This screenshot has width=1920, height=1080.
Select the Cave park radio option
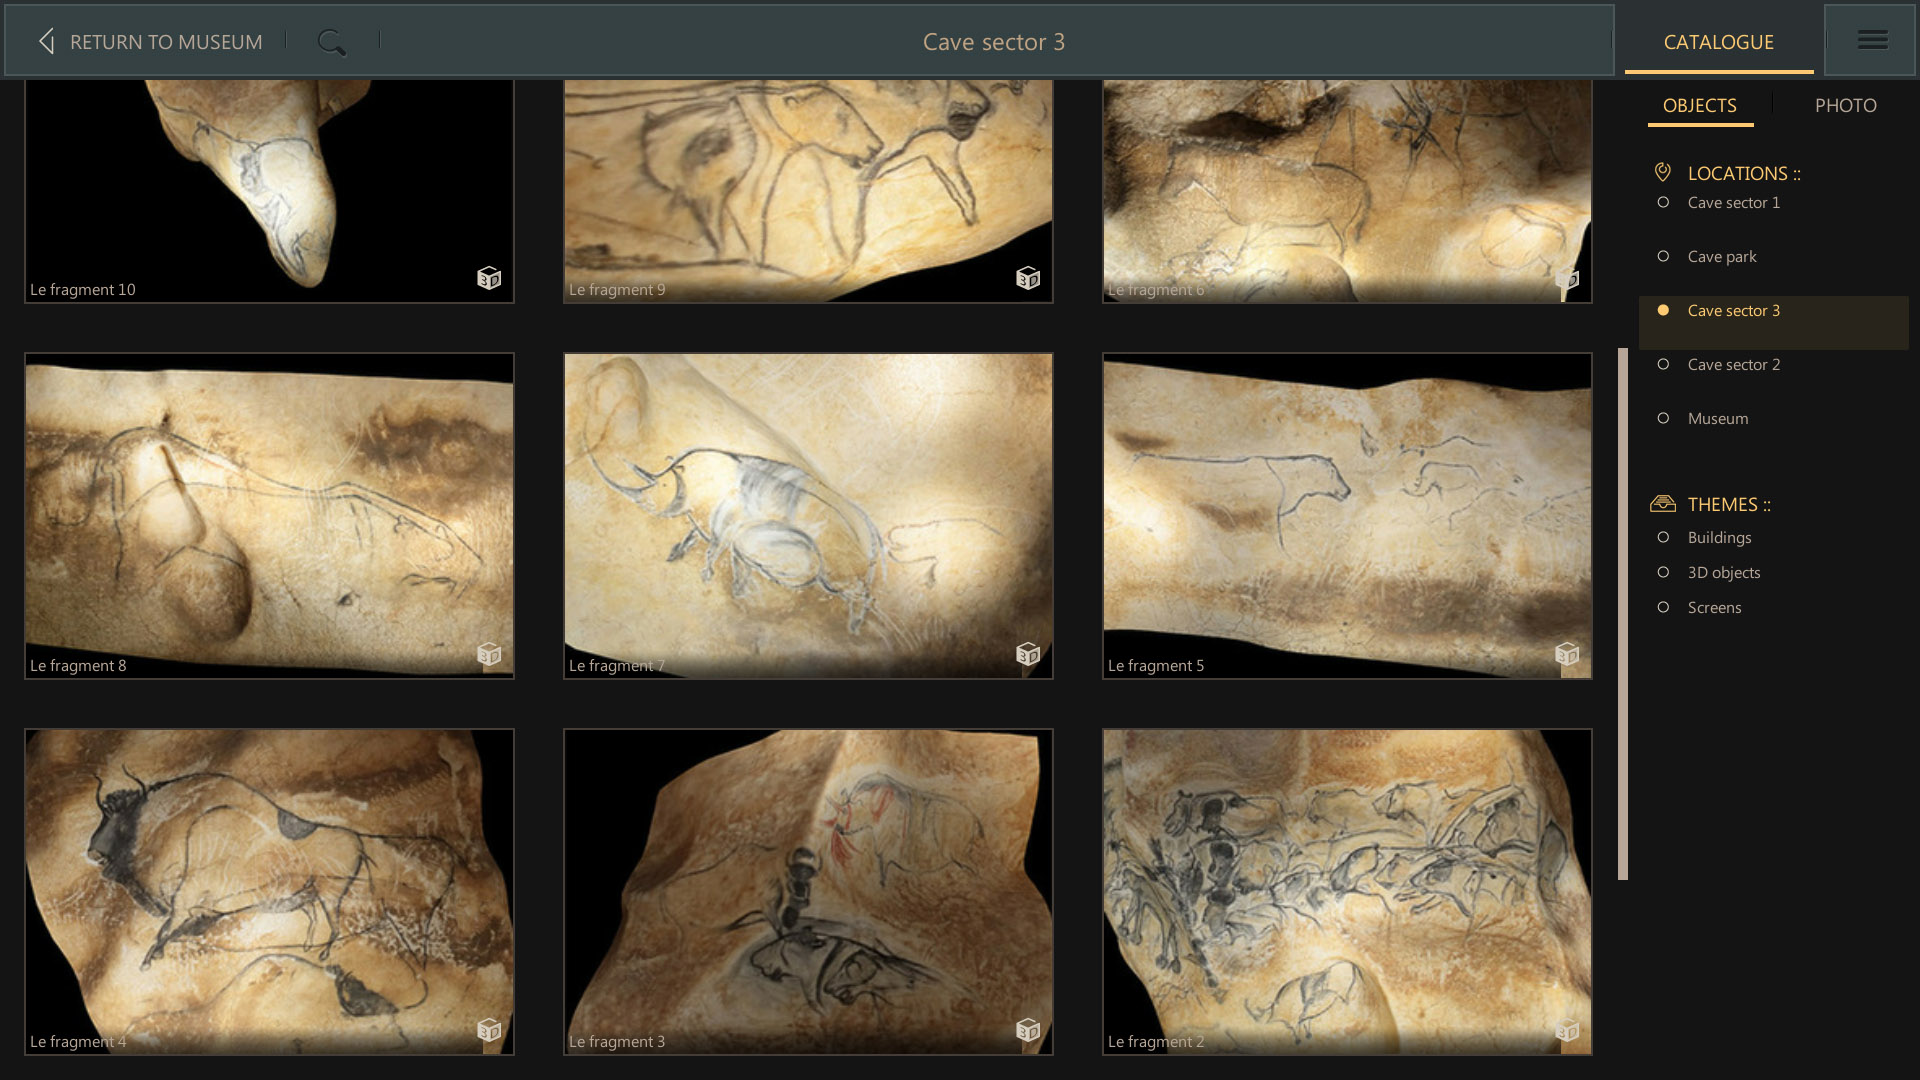click(1663, 256)
